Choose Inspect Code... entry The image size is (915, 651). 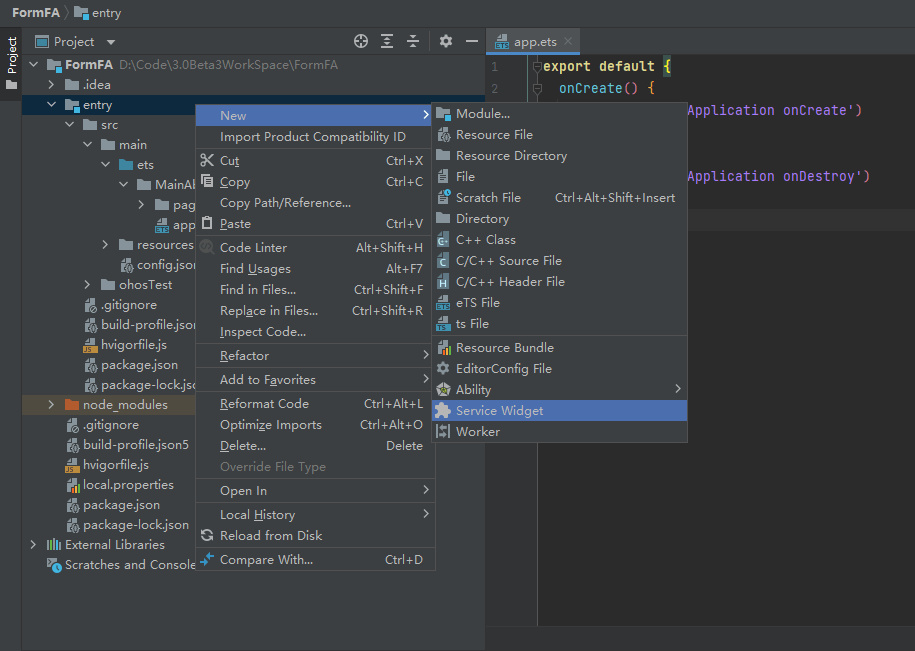pyautogui.click(x=315, y=331)
